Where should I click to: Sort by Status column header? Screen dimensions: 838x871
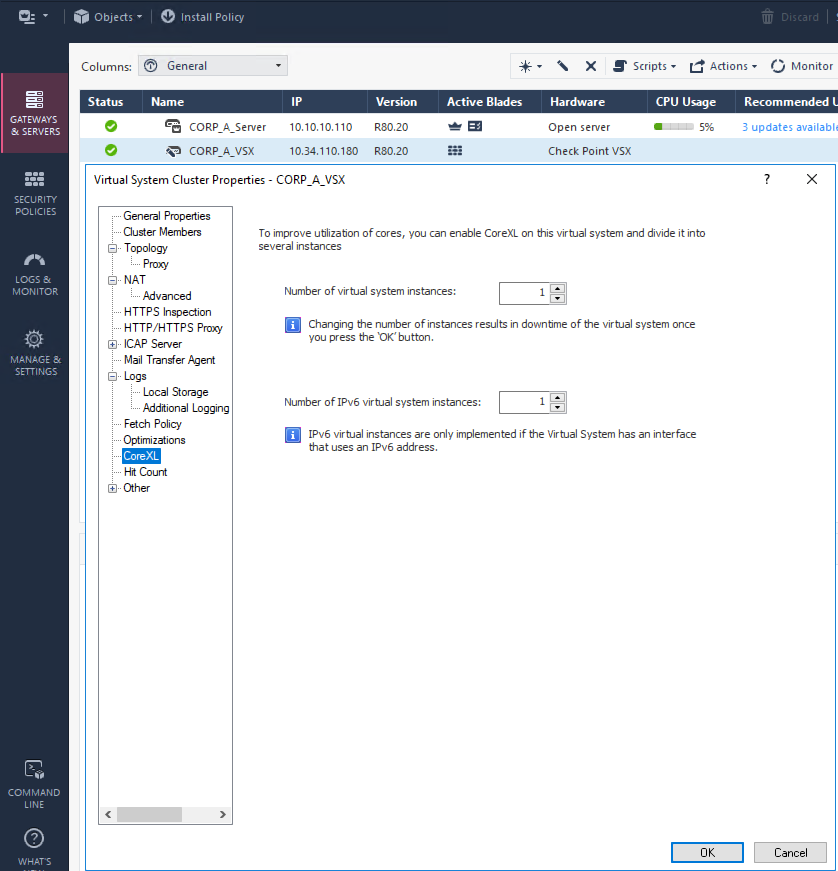tap(111, 102)
